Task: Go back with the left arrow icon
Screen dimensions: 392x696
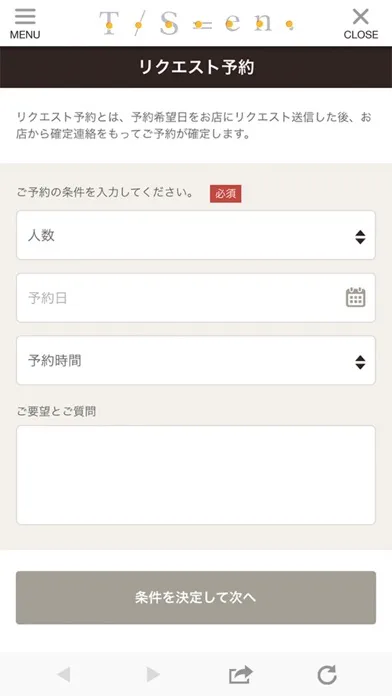Action: coord(63,675)
